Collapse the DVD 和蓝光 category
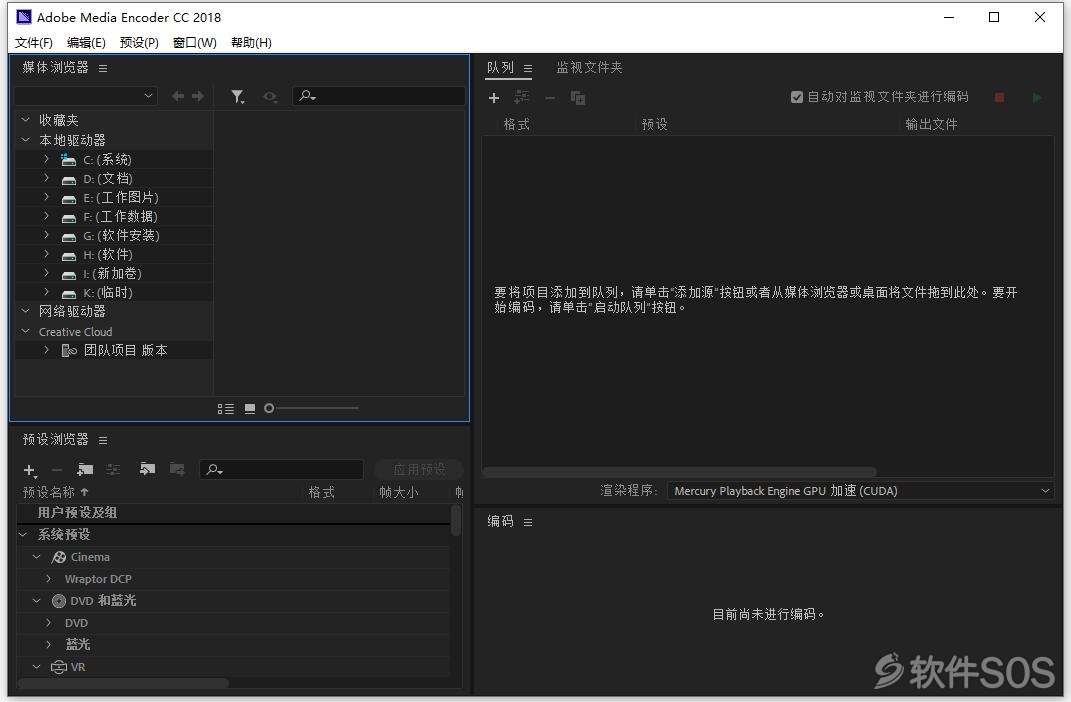 37,601
